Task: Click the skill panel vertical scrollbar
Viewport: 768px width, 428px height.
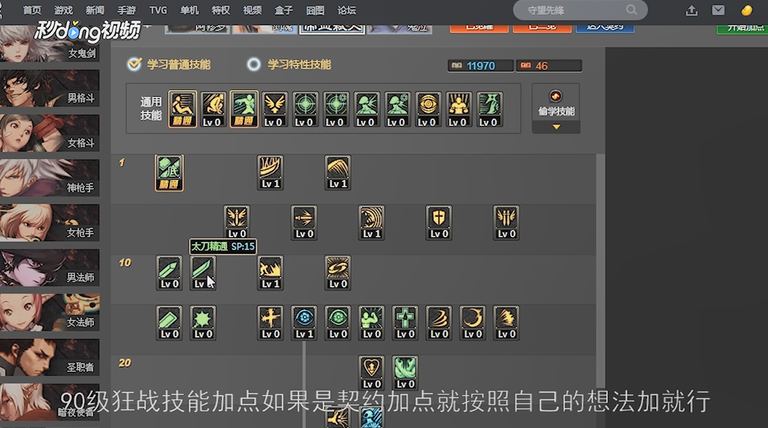Action: tap(600, 271)
